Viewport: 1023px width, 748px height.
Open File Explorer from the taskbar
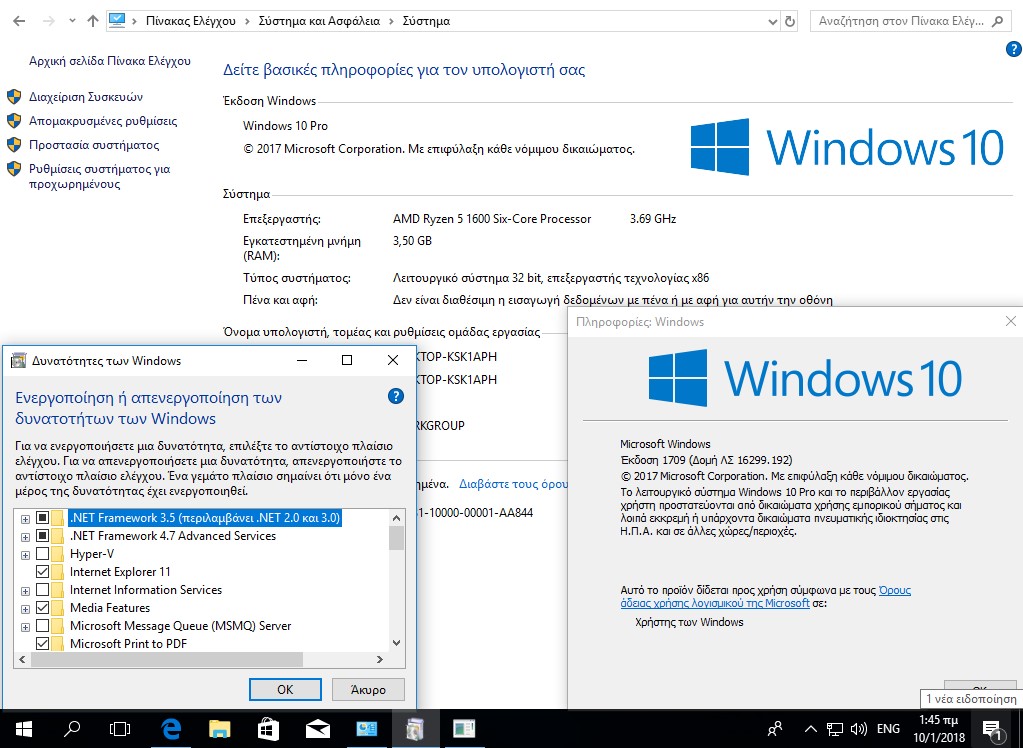point(219,728)
